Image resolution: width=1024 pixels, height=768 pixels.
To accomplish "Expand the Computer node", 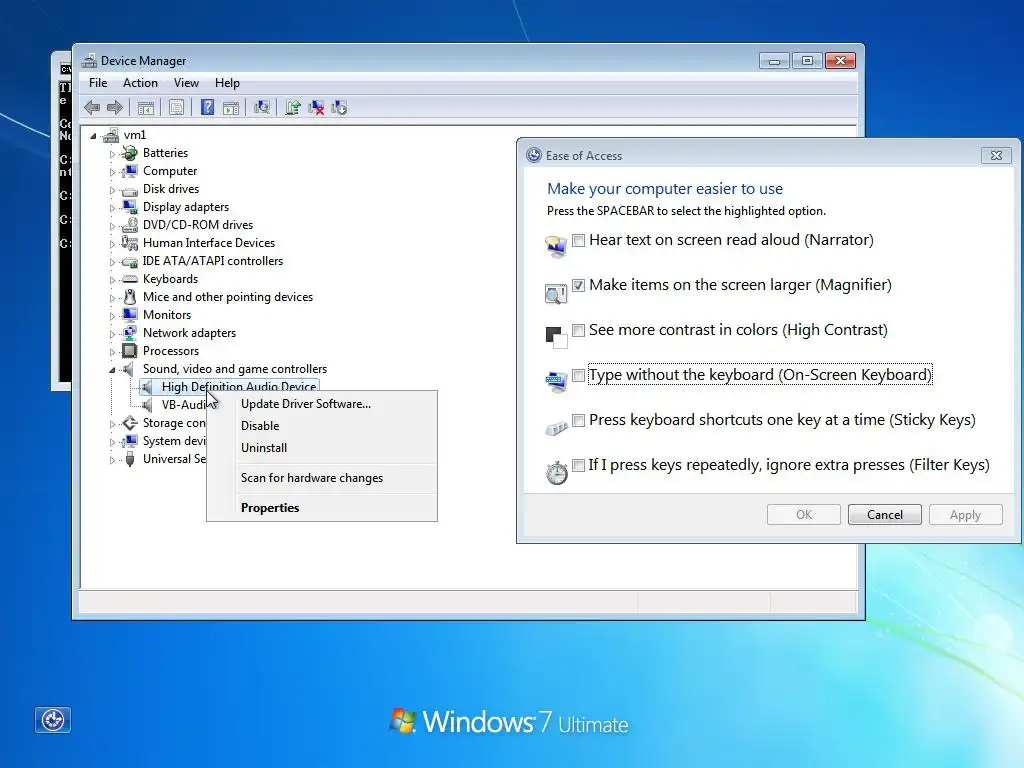I will 112,172.
